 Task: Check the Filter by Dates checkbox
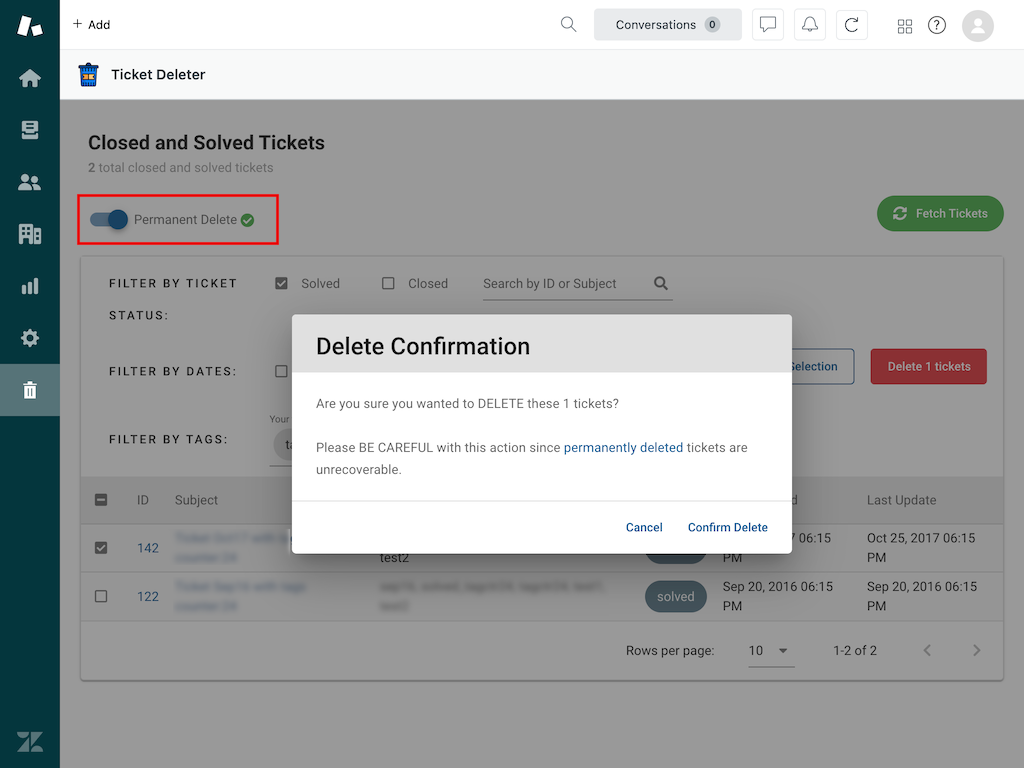coord(281,371)
